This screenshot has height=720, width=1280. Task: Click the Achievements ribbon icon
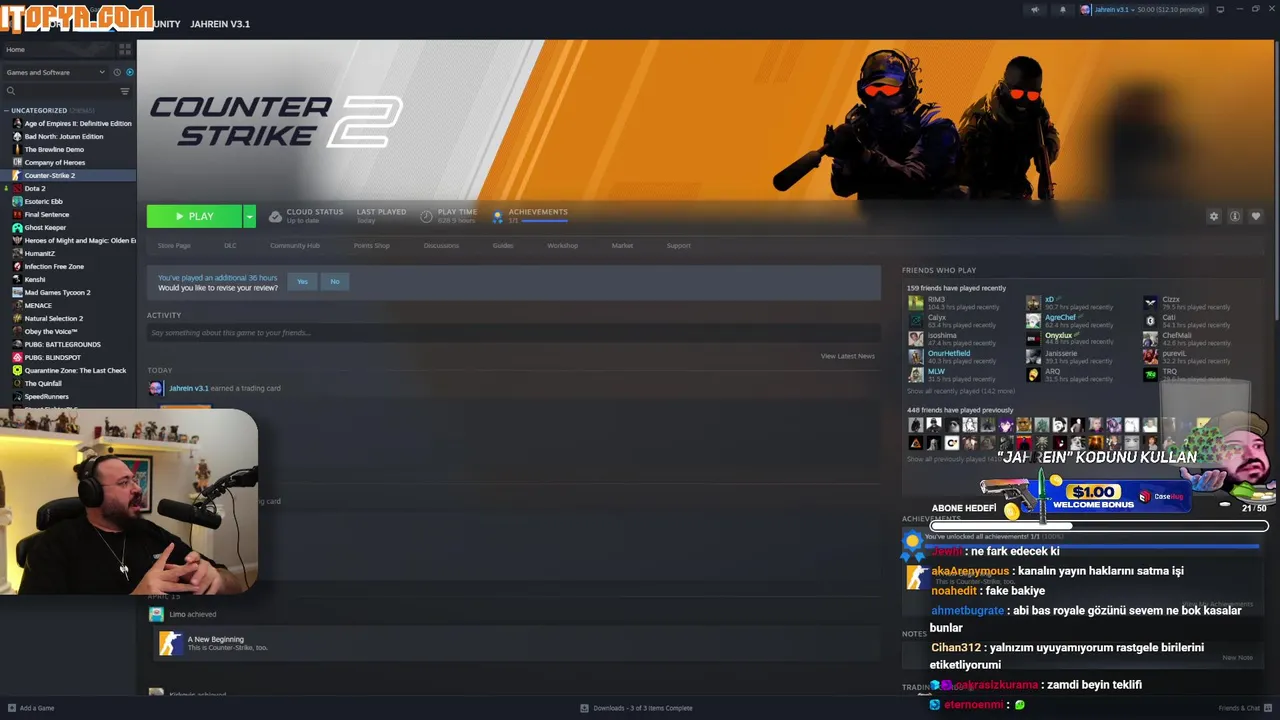point(498,216)
